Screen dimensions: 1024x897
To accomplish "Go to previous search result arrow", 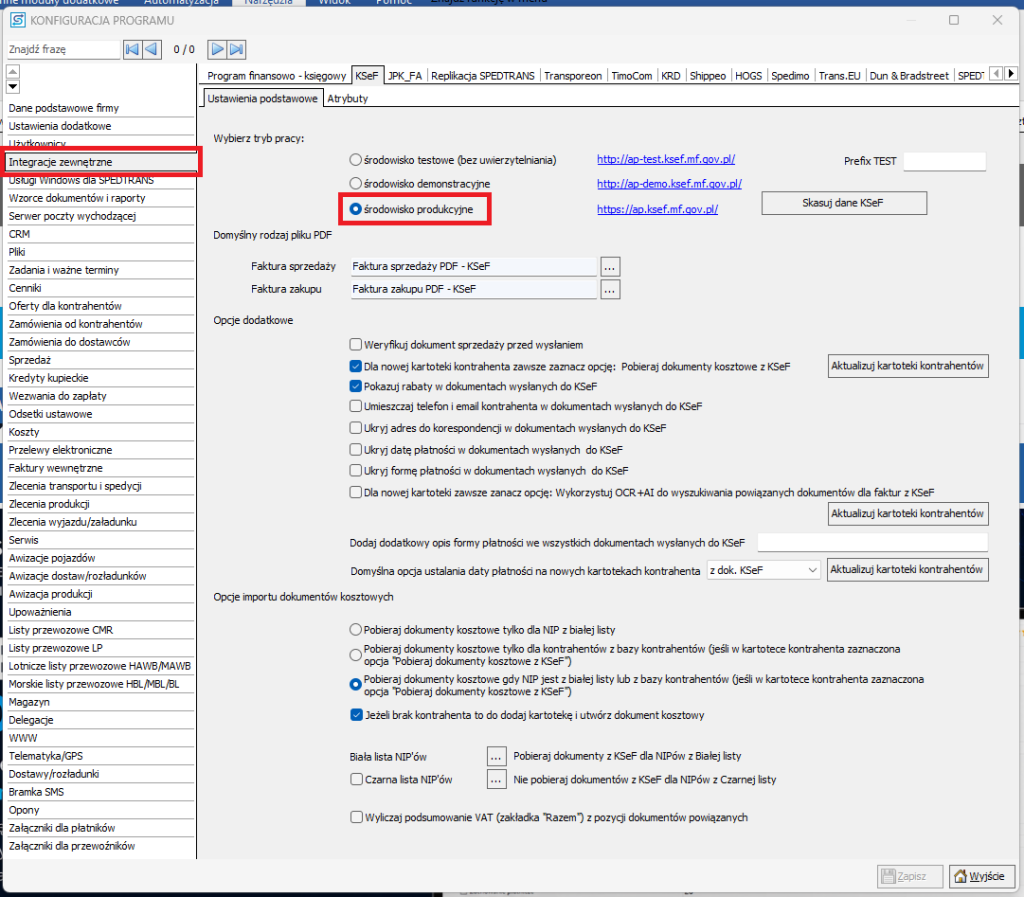I will tap(152, 49).
